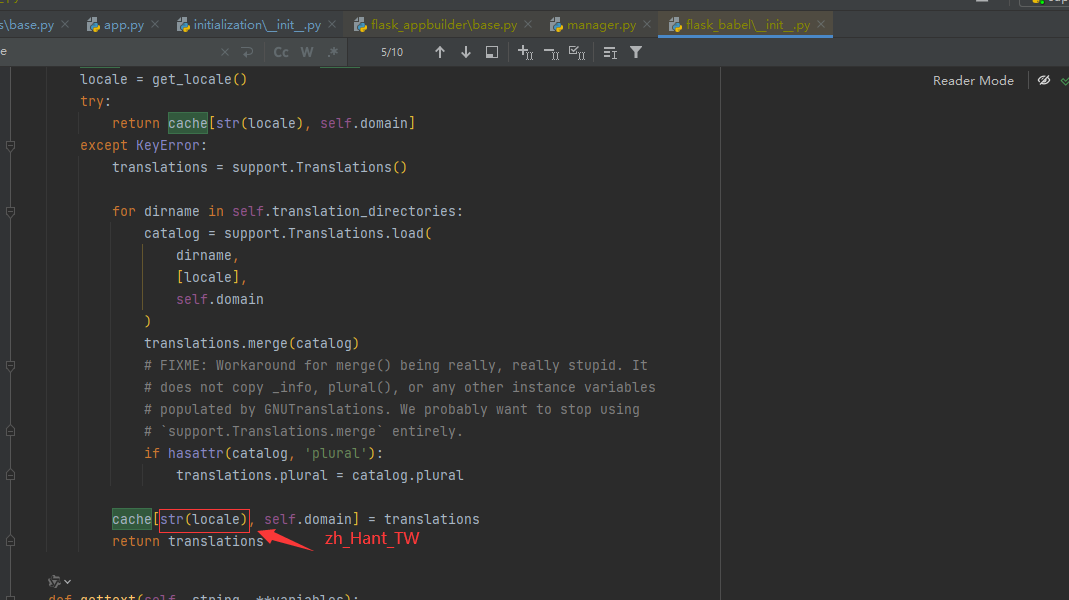This screenshot has height=600, width=1069.
Task: Close the flask_babel\__init__.py tab
Action: click(821, 25)
